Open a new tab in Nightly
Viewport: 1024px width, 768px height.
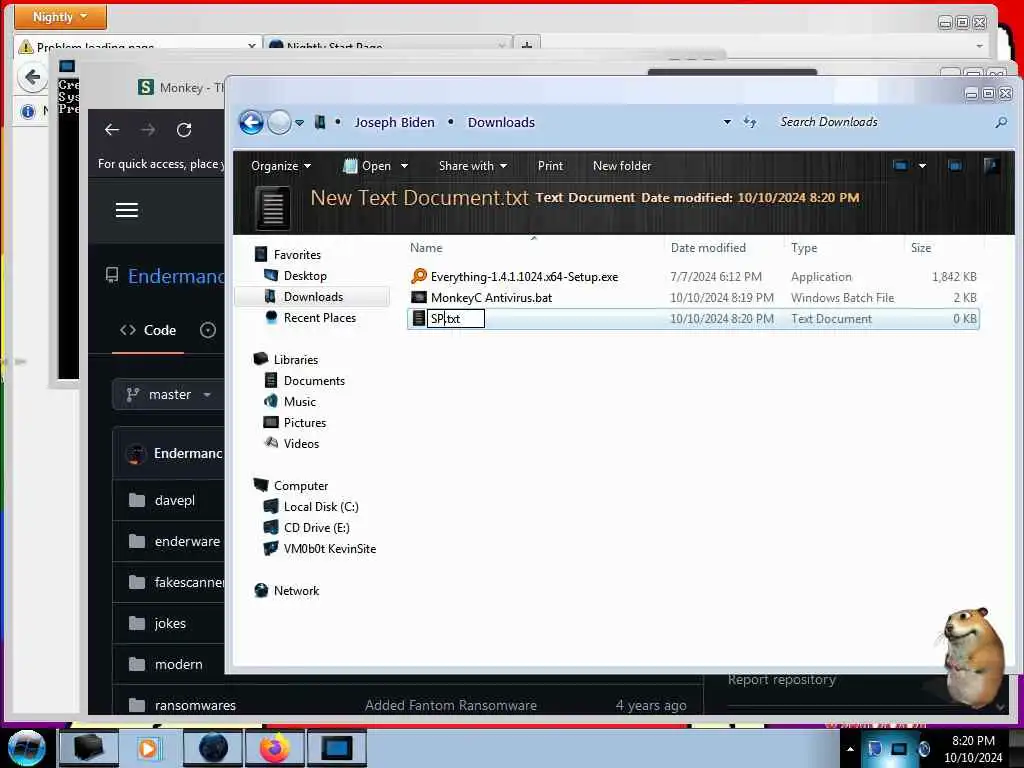[526, 46]
